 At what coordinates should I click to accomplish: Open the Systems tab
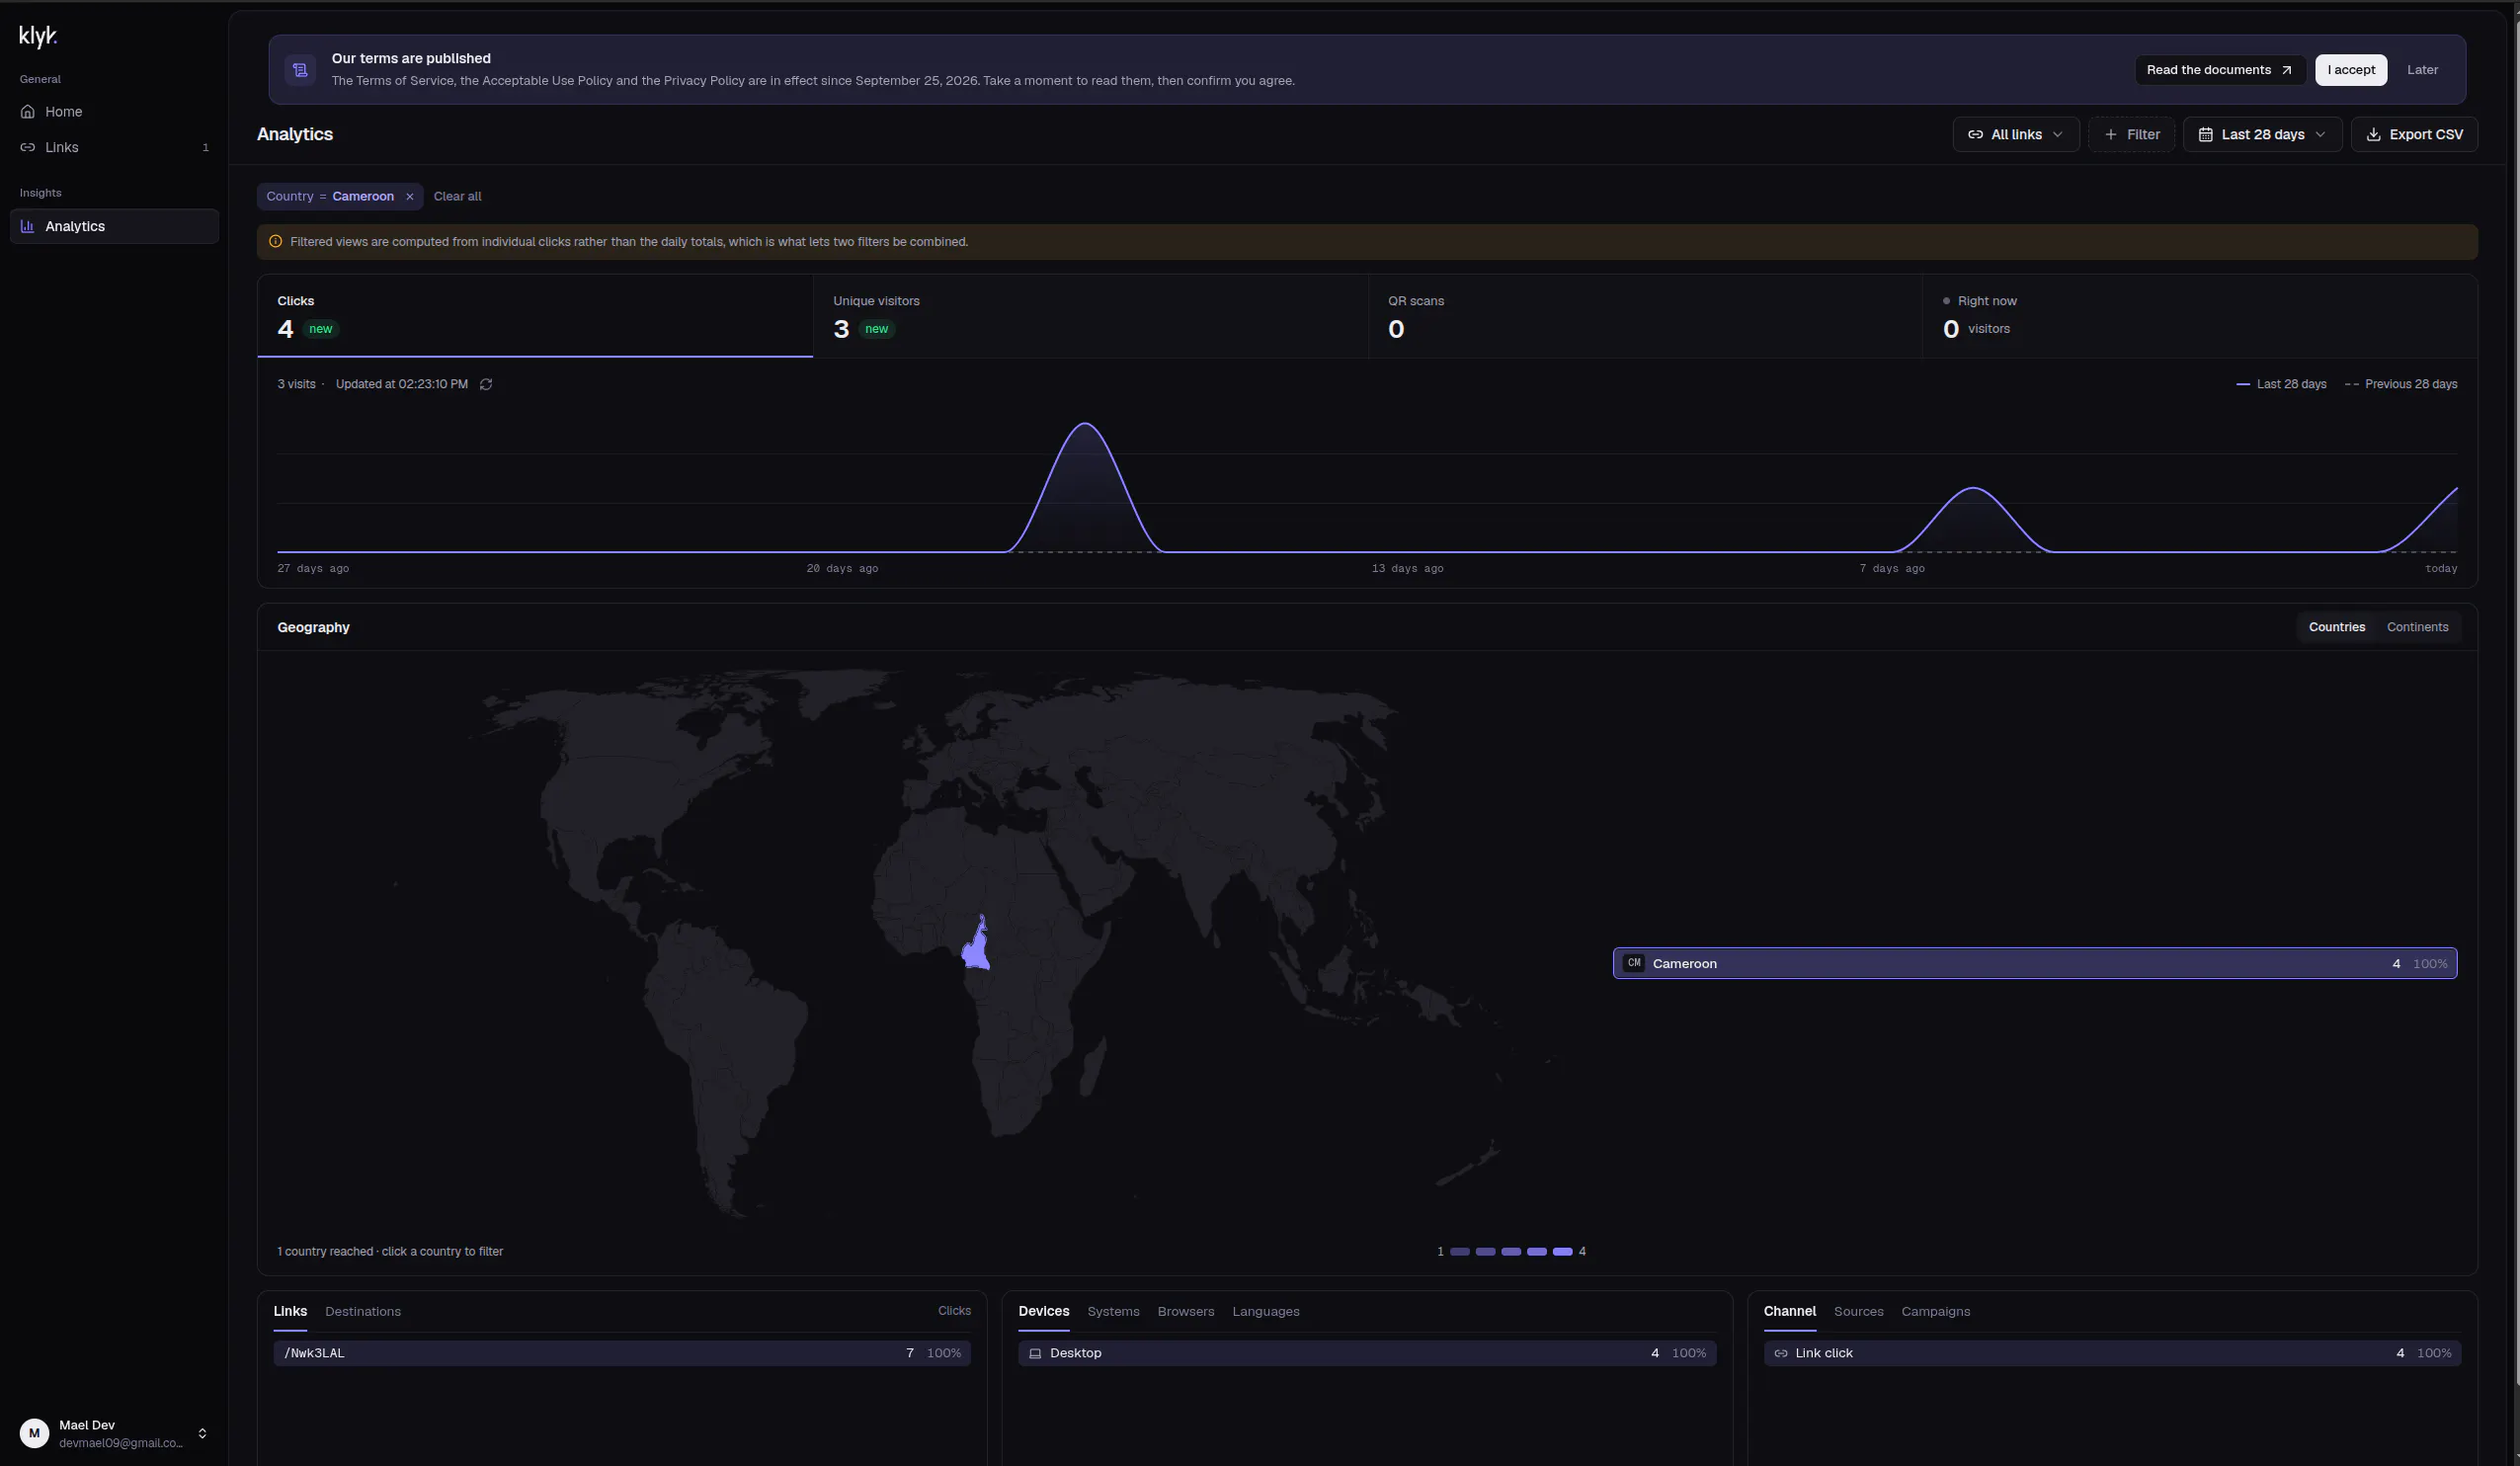tap(1113, 1311)
